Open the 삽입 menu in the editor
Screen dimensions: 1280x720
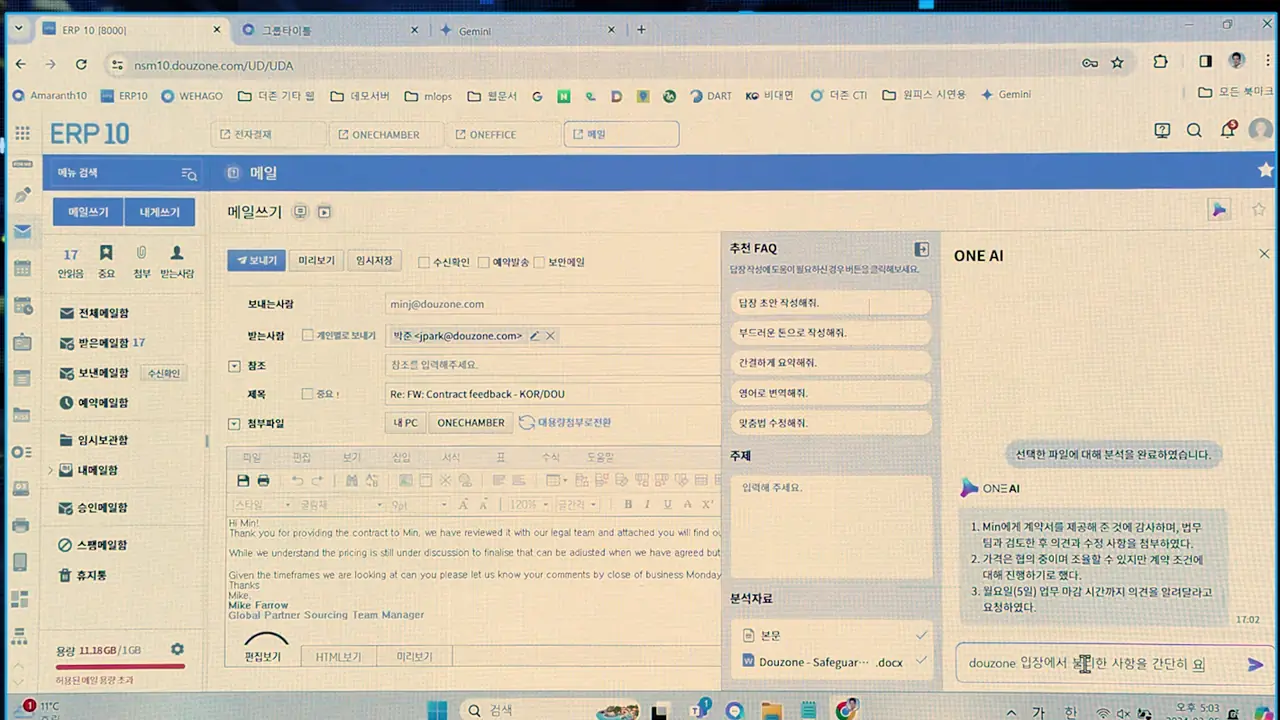401,457
